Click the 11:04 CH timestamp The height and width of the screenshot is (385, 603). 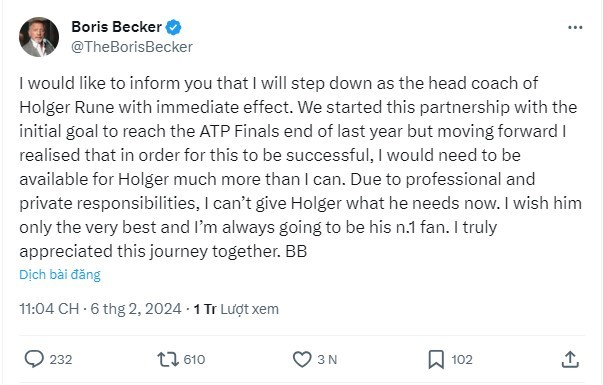pos(49,309)
